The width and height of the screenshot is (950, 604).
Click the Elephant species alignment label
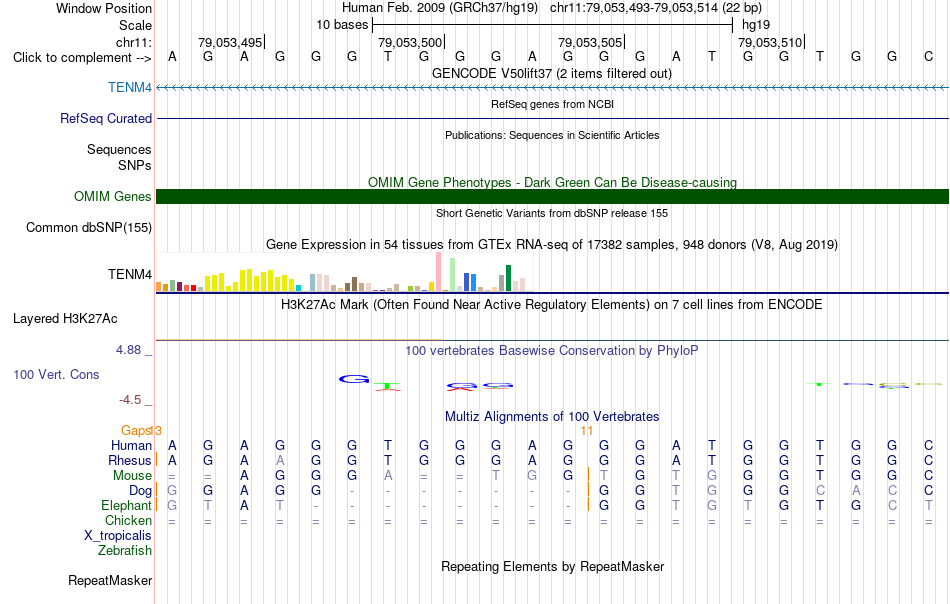[x=127, y=506]
